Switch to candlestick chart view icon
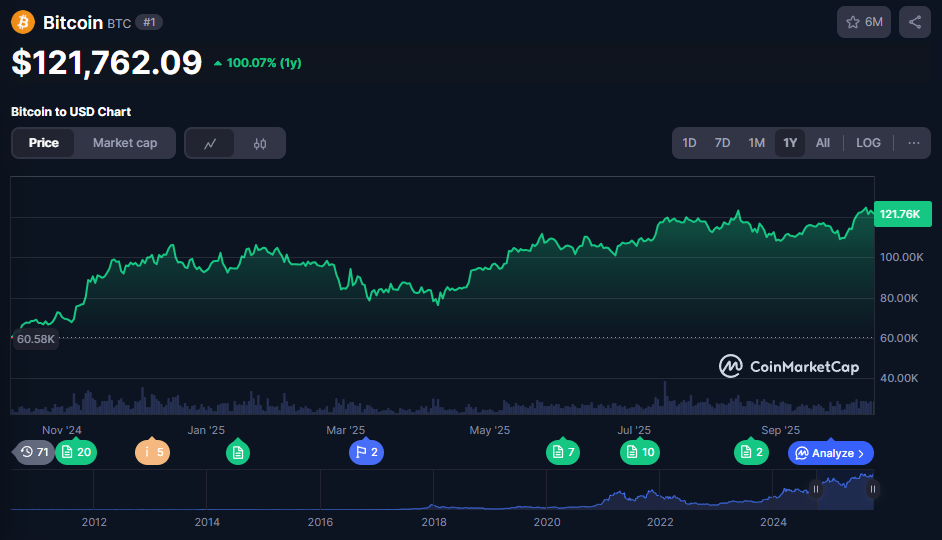The width and height of the screenshot is (942, 540). point(260,144)
